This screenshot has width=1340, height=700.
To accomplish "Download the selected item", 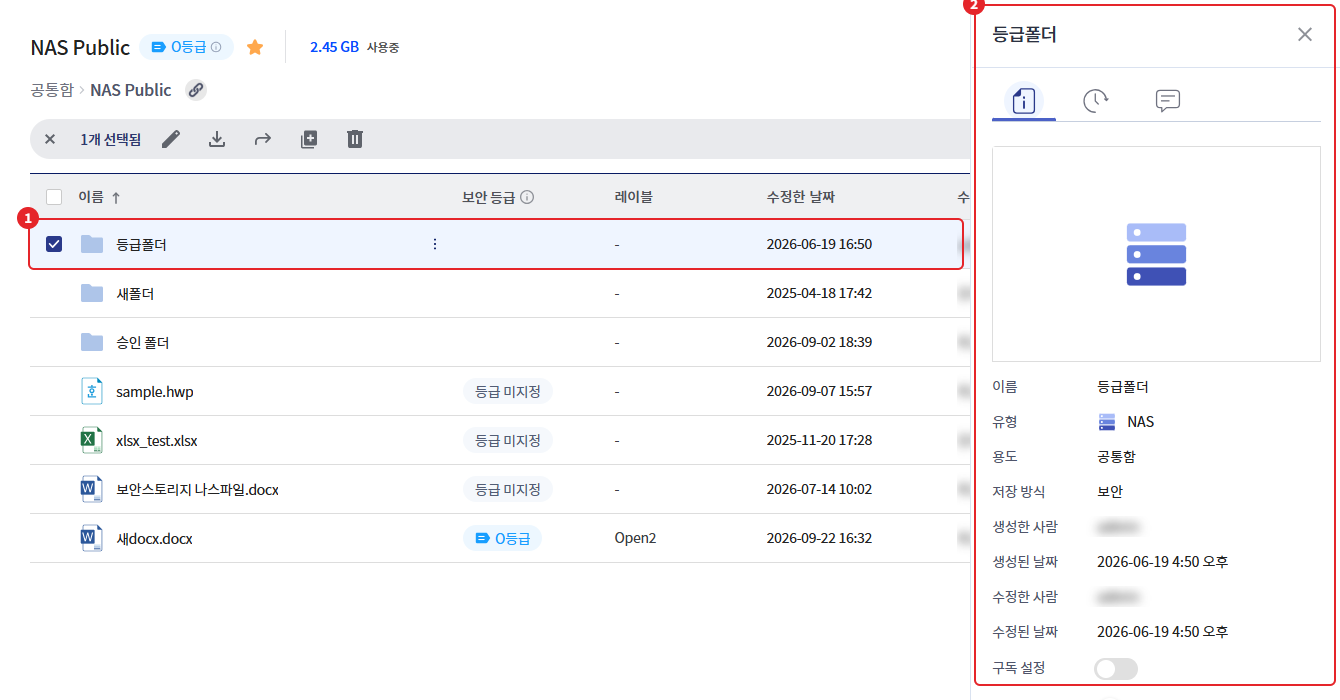I will pyautogui.click(x=217, y=139).
